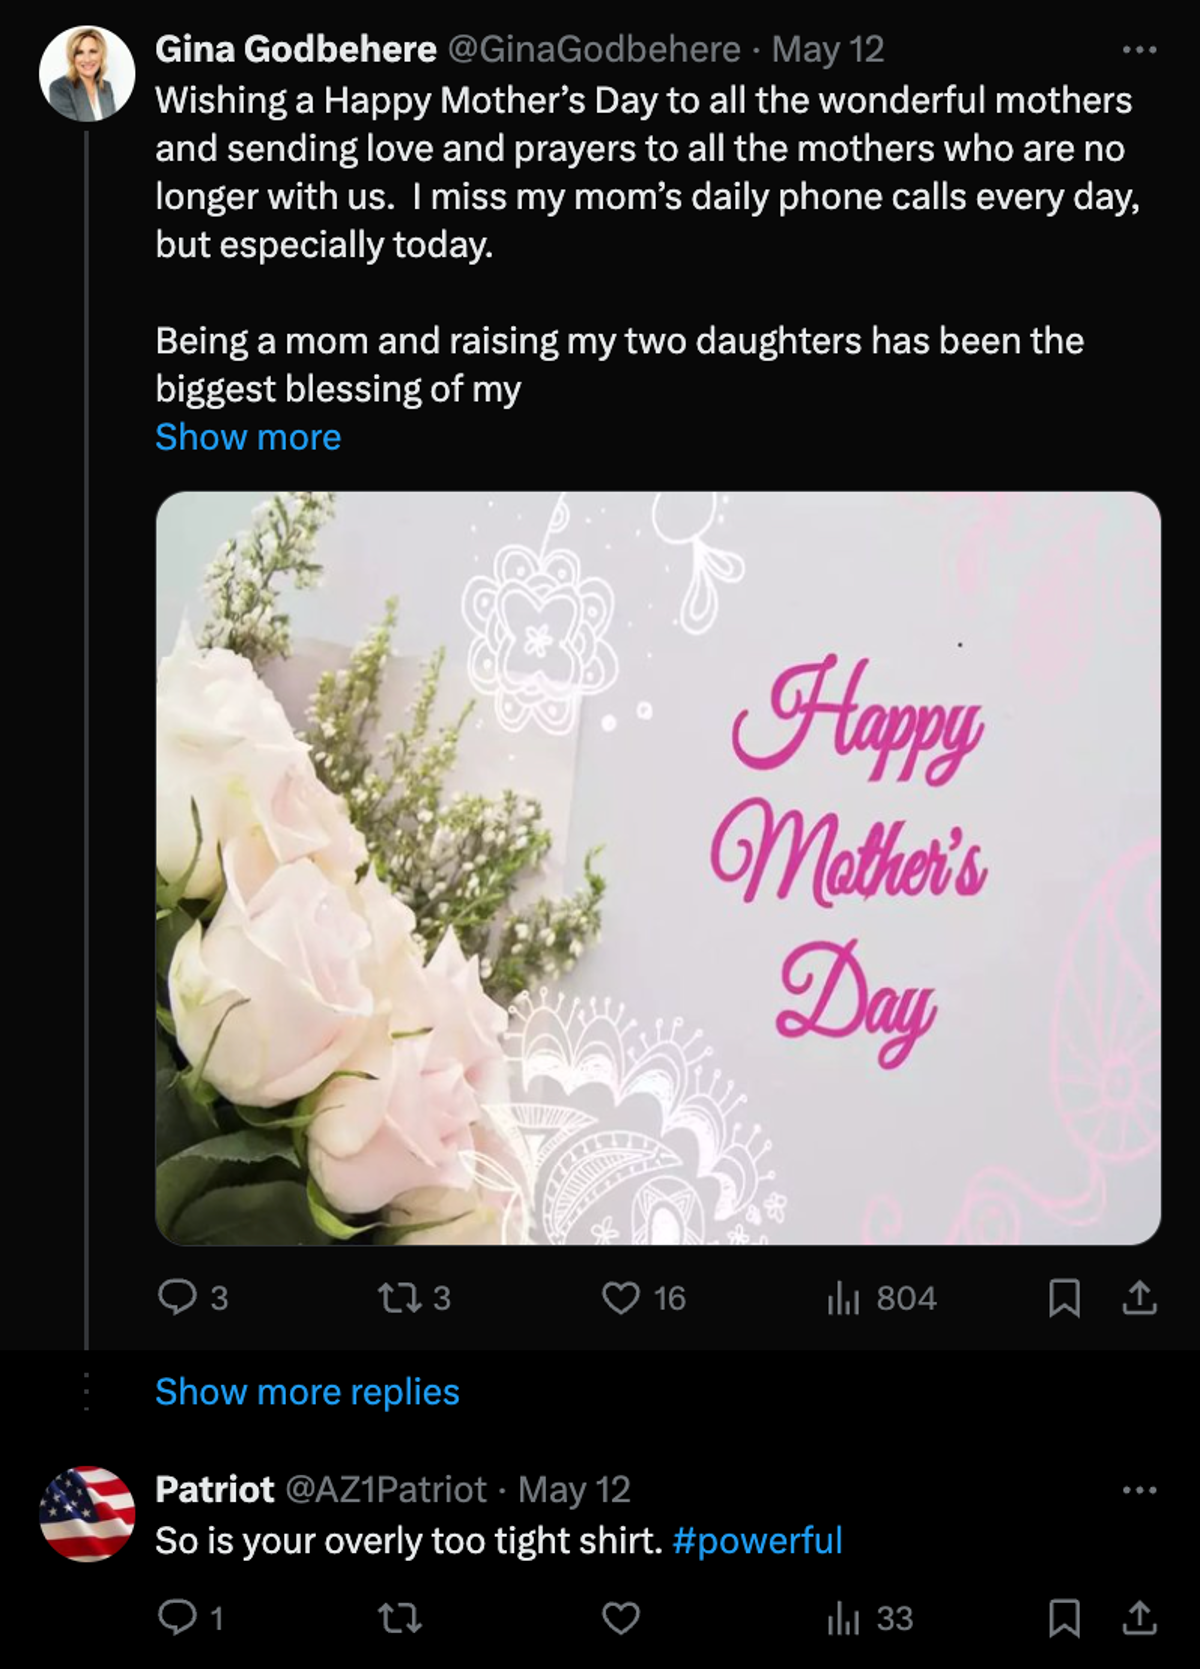Open more options for Patriot's reply
This screenshot has height=1669, width=1200.
tap(1139, 1490)
